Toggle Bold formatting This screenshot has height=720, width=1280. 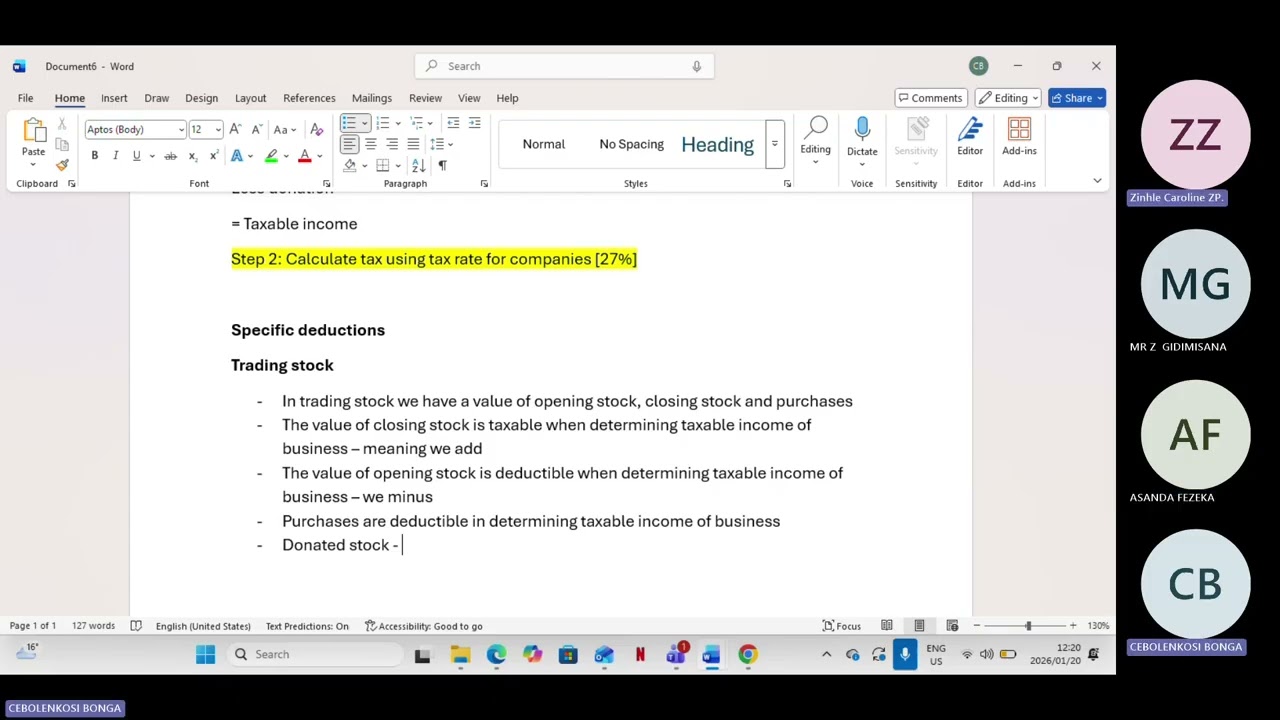95,156
